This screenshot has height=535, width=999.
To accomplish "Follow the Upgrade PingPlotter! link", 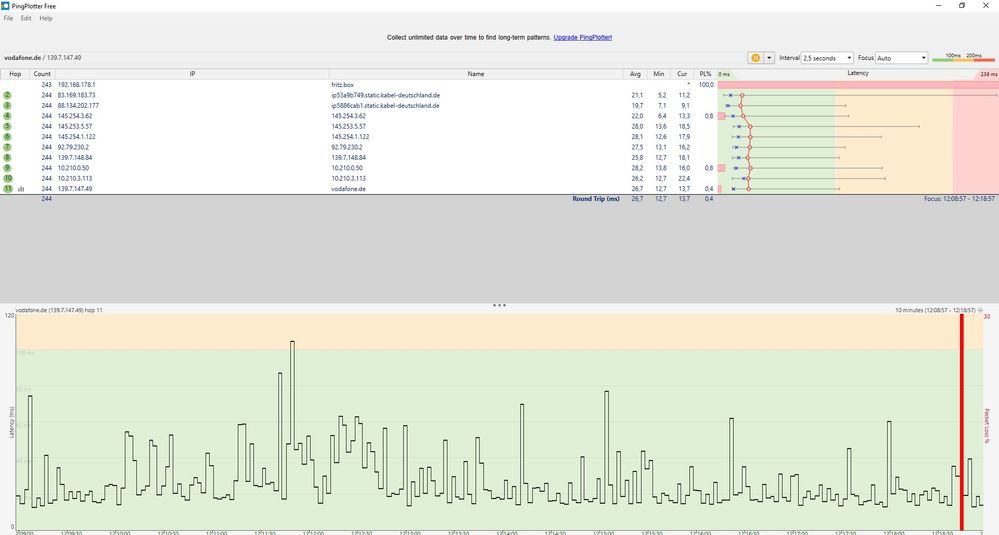I will (582, 38).
